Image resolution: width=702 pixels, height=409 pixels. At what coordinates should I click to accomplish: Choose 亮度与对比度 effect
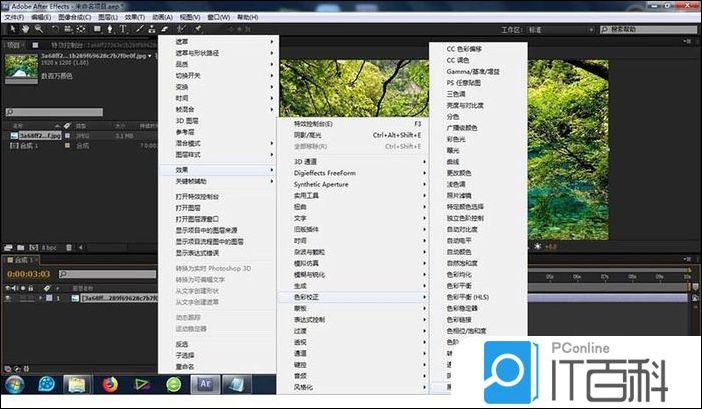[465, 104]
